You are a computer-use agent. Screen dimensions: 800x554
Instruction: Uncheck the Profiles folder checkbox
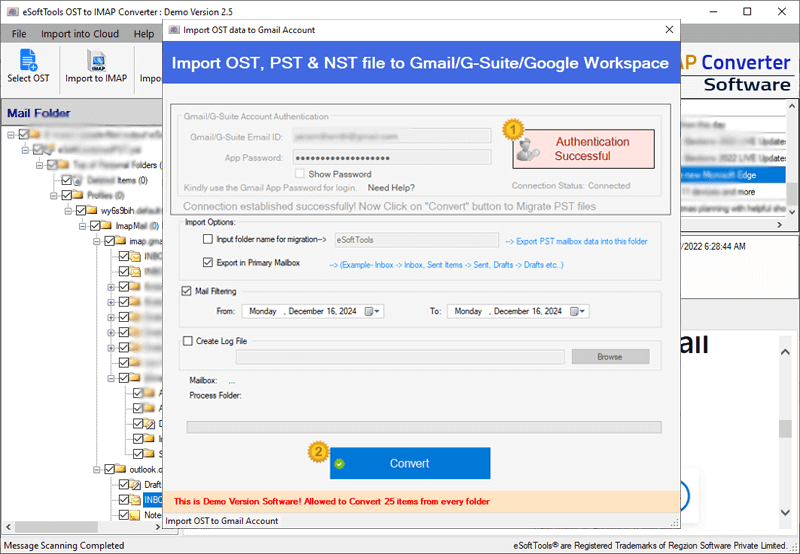point(66,195)
